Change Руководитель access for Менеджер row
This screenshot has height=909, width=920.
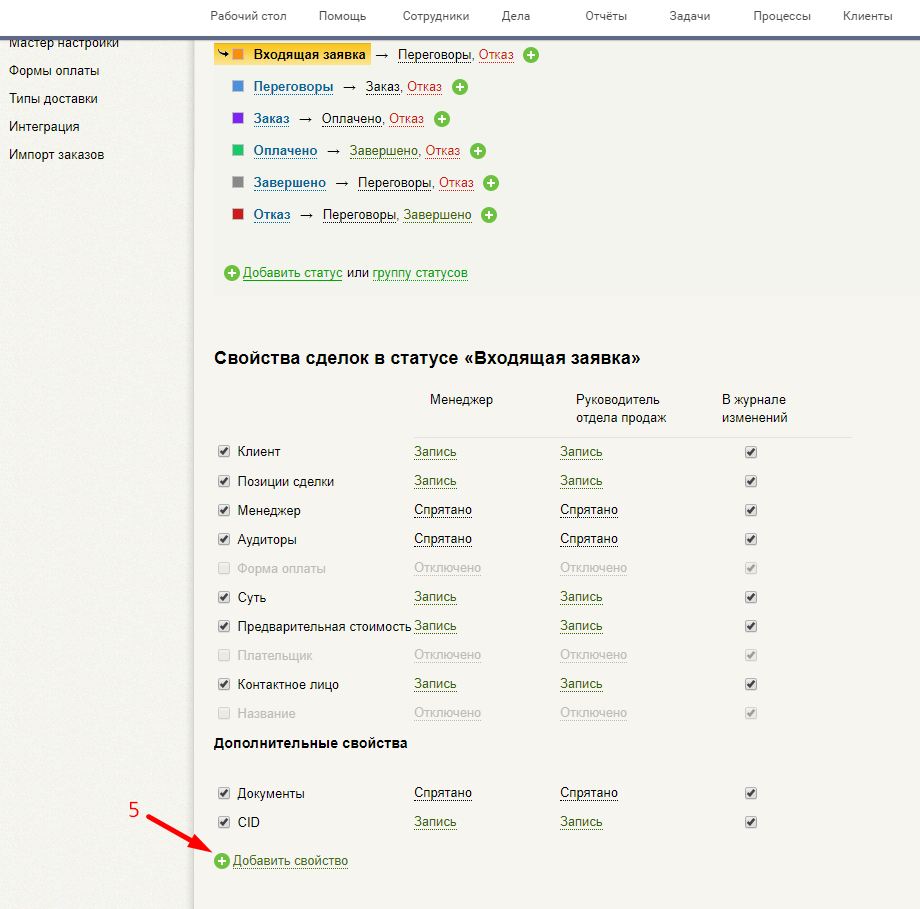(588, 510)
